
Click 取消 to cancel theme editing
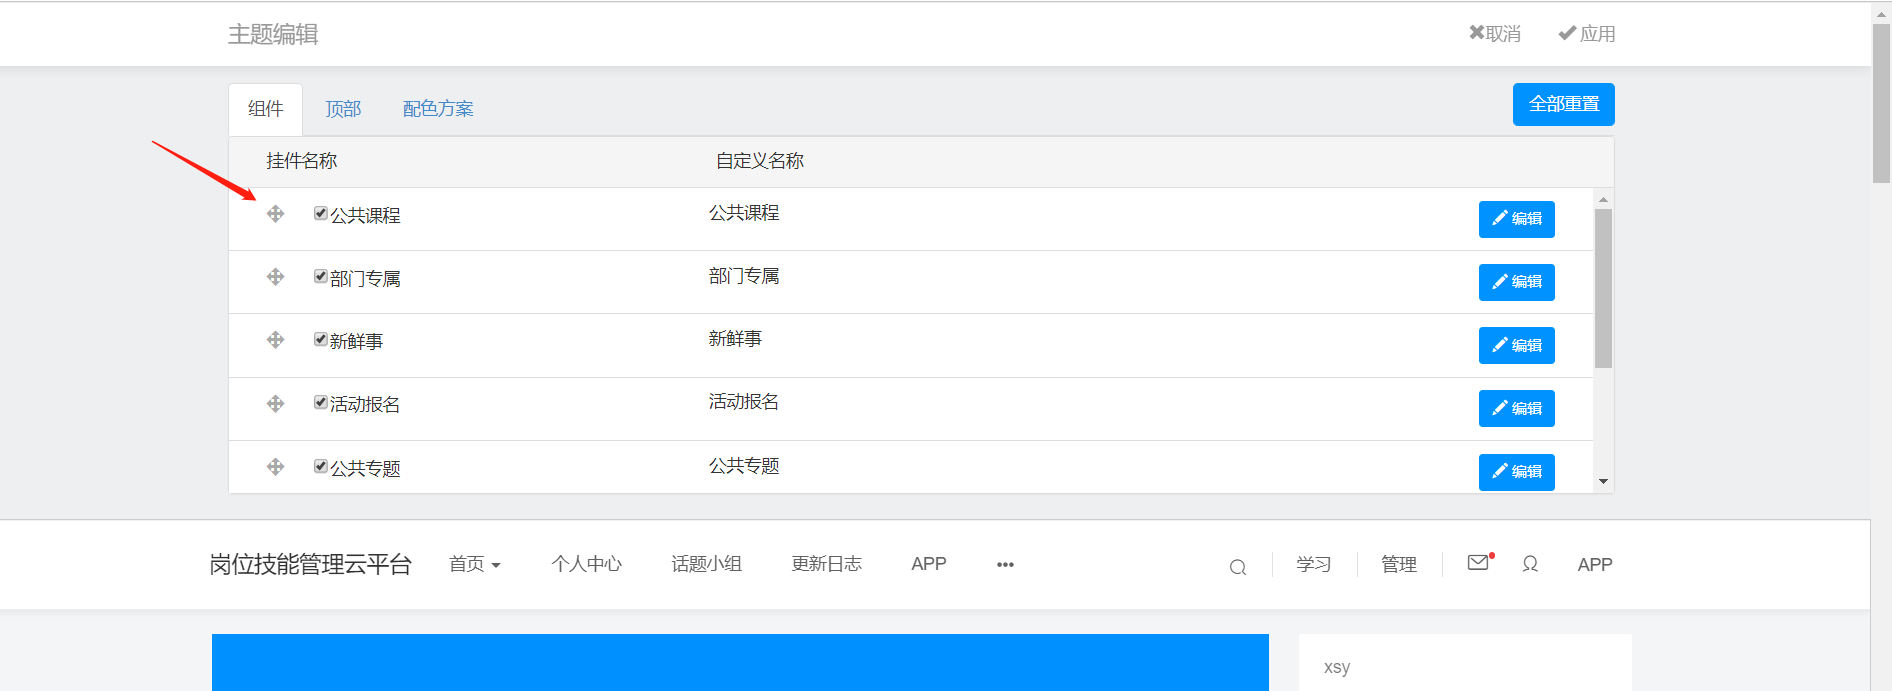click(x=1494, y=34)
